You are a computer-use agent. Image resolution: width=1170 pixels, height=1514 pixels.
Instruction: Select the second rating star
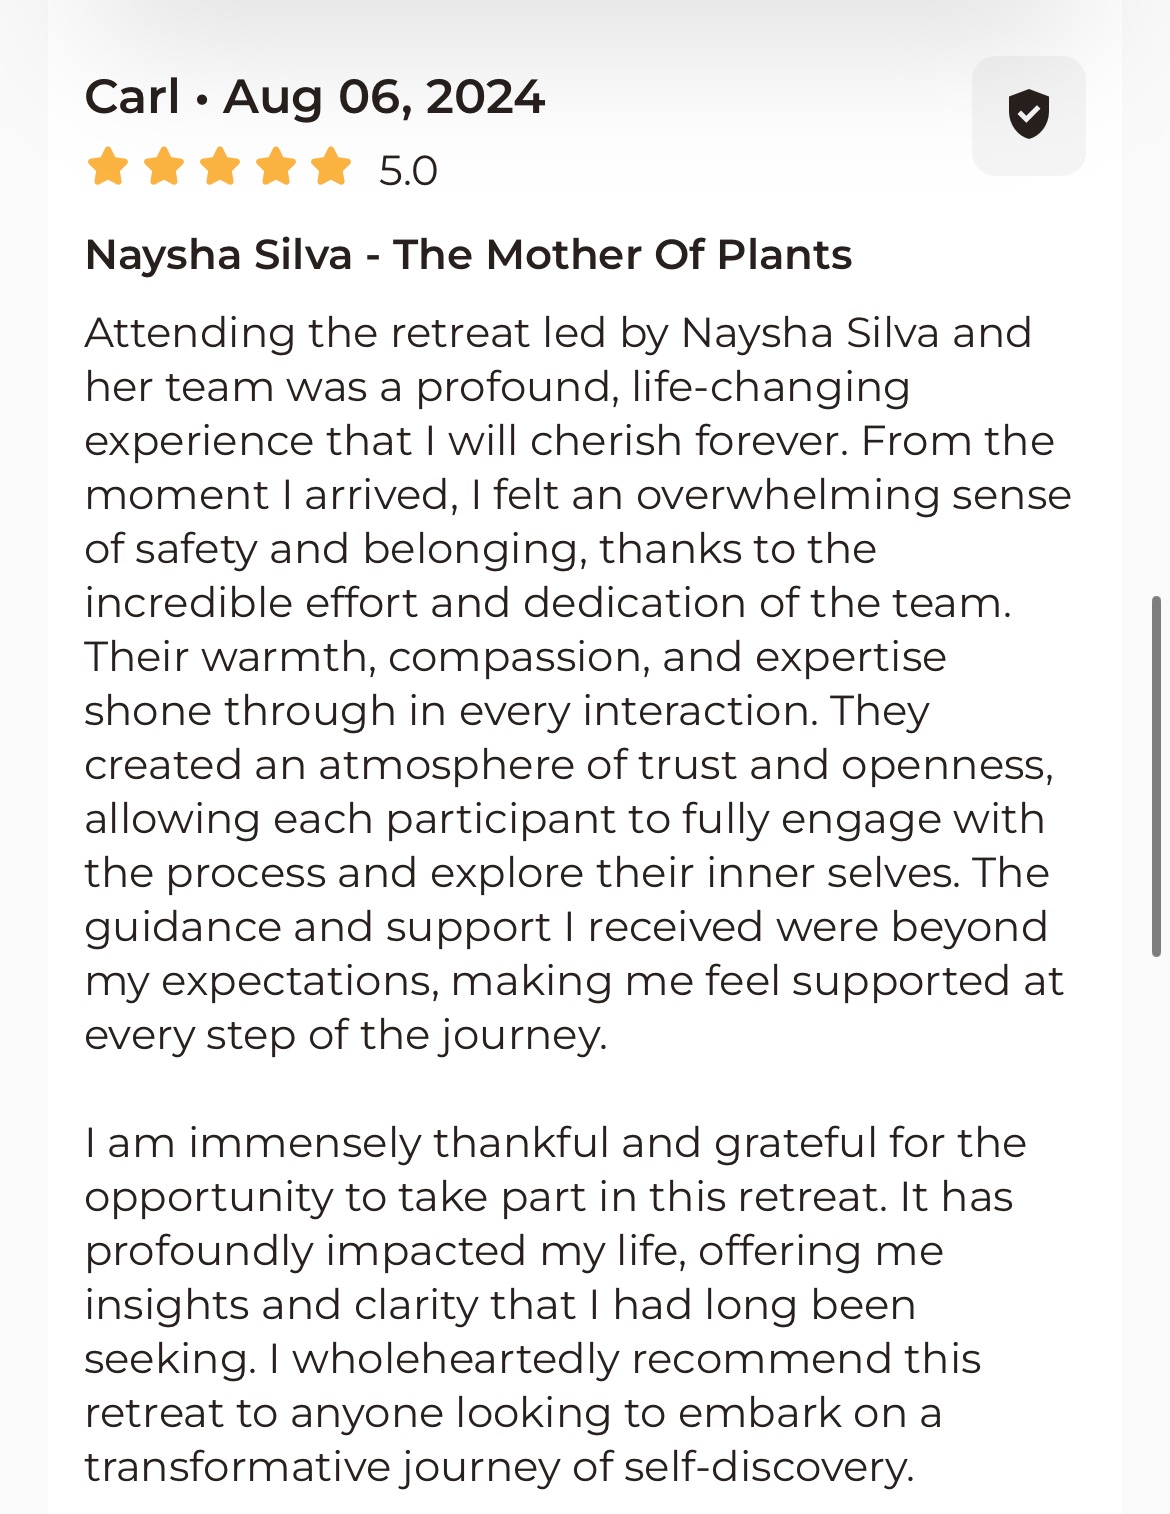point(163,168)
